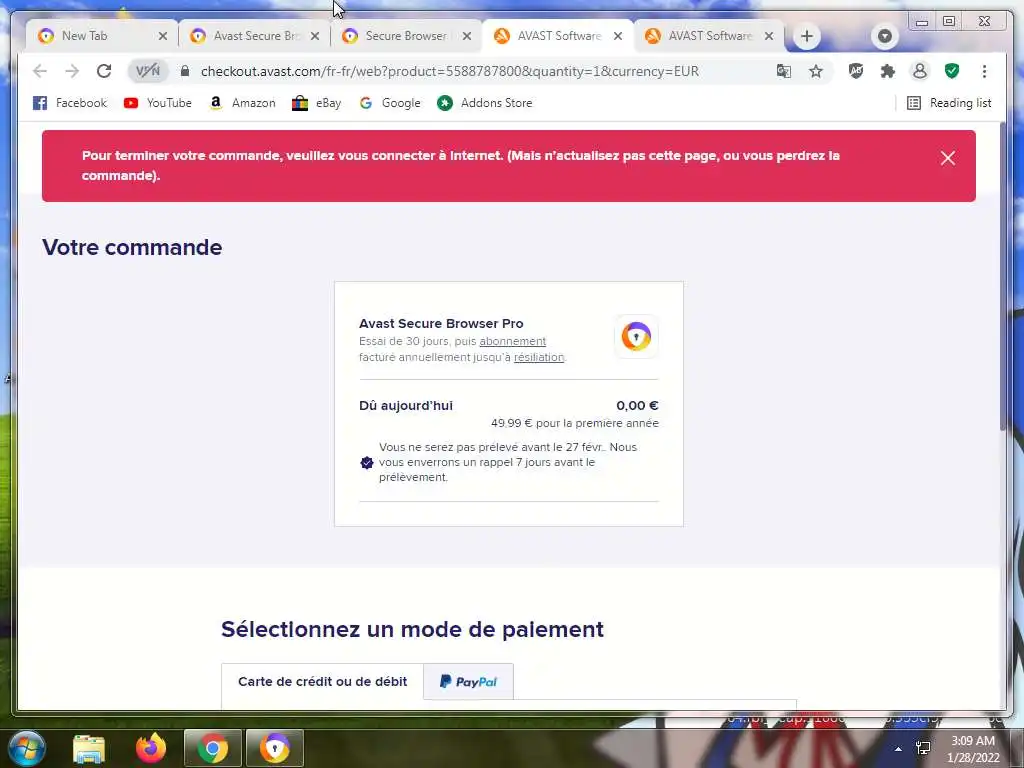
Task: Dismiss the red internet connection banner
Action: 948,158
